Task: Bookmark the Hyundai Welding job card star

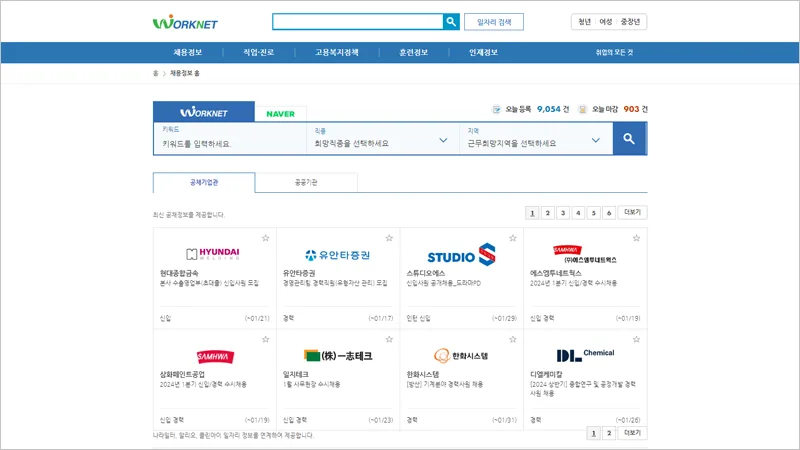Action: pos(265,238)
